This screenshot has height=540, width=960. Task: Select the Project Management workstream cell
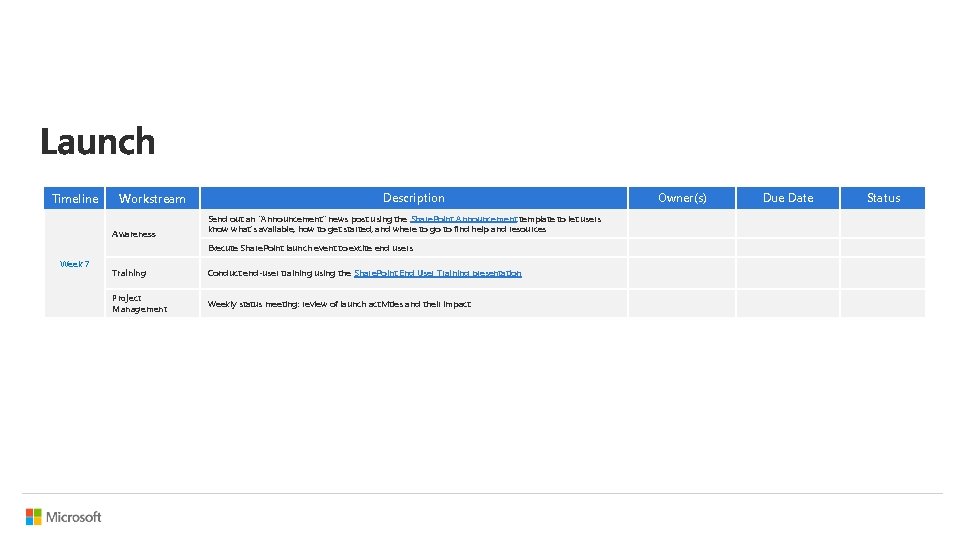(x=152, y=304)
